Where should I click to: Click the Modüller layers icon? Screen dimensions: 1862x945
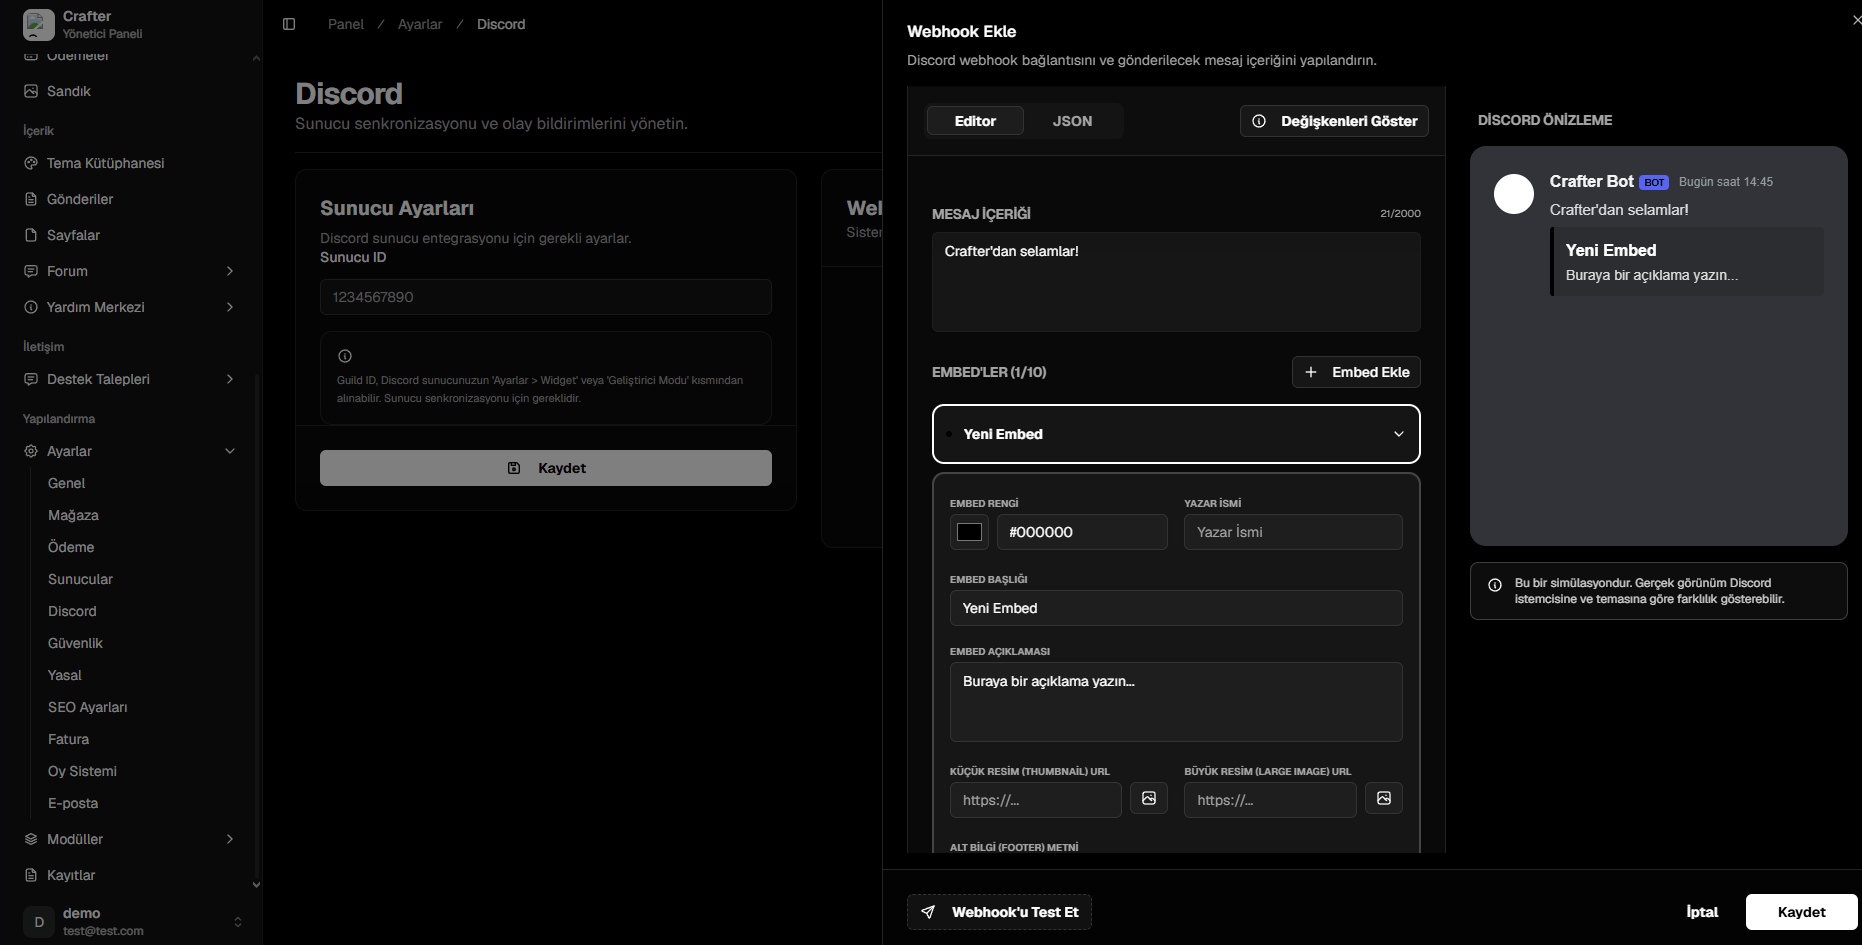point(31,839)
